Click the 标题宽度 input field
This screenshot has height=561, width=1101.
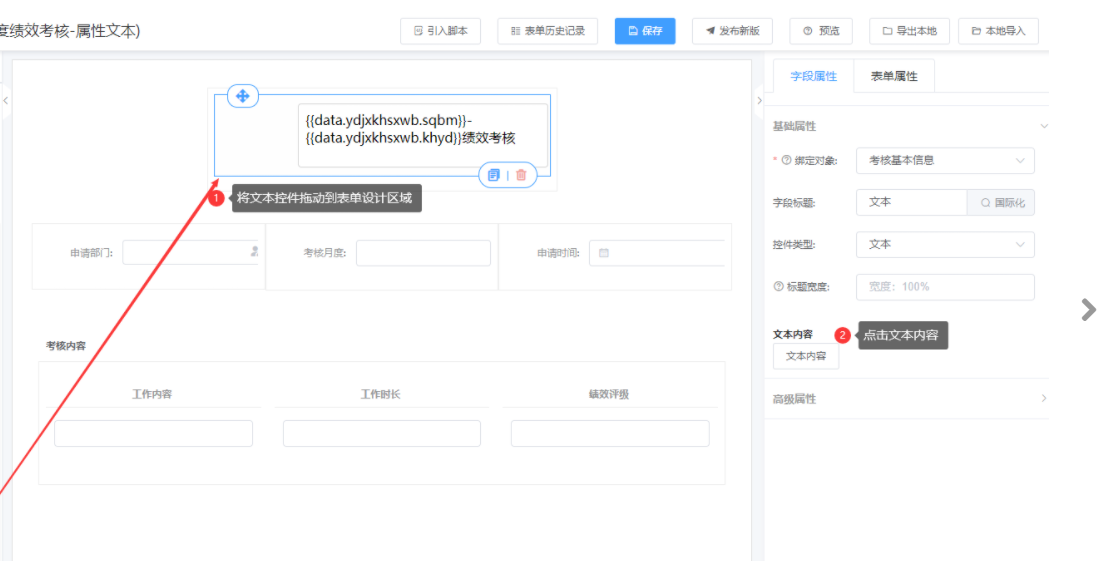pos(944,287)
